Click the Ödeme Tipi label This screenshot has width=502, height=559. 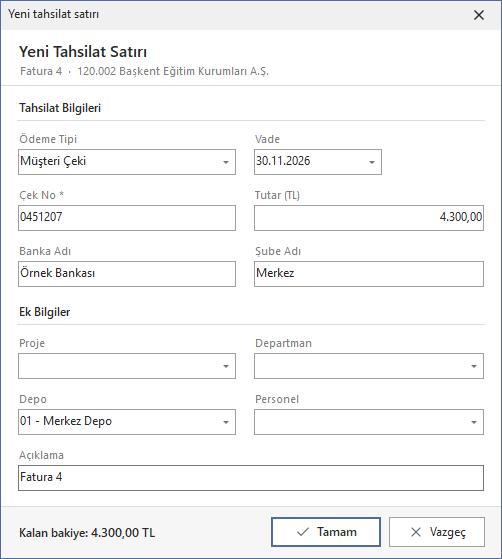(x=48, y=139)
